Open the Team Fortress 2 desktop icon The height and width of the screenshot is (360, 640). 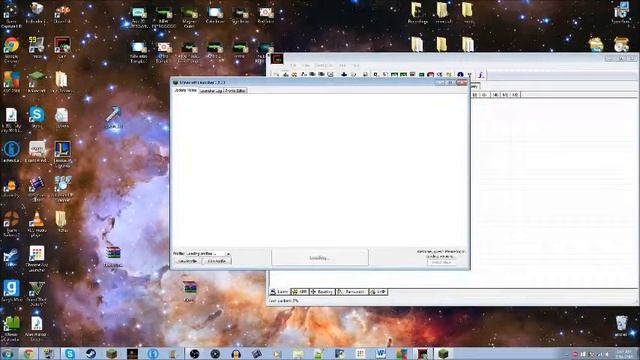pyautogui.click(x=11, y=224)
